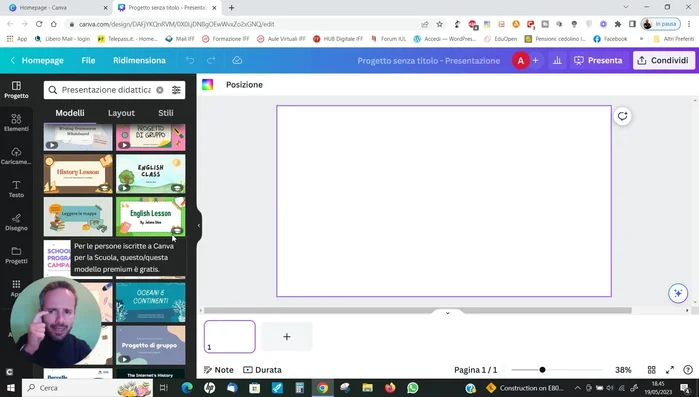
Task: Click the 38% zoom value
Action: point(623,370)
